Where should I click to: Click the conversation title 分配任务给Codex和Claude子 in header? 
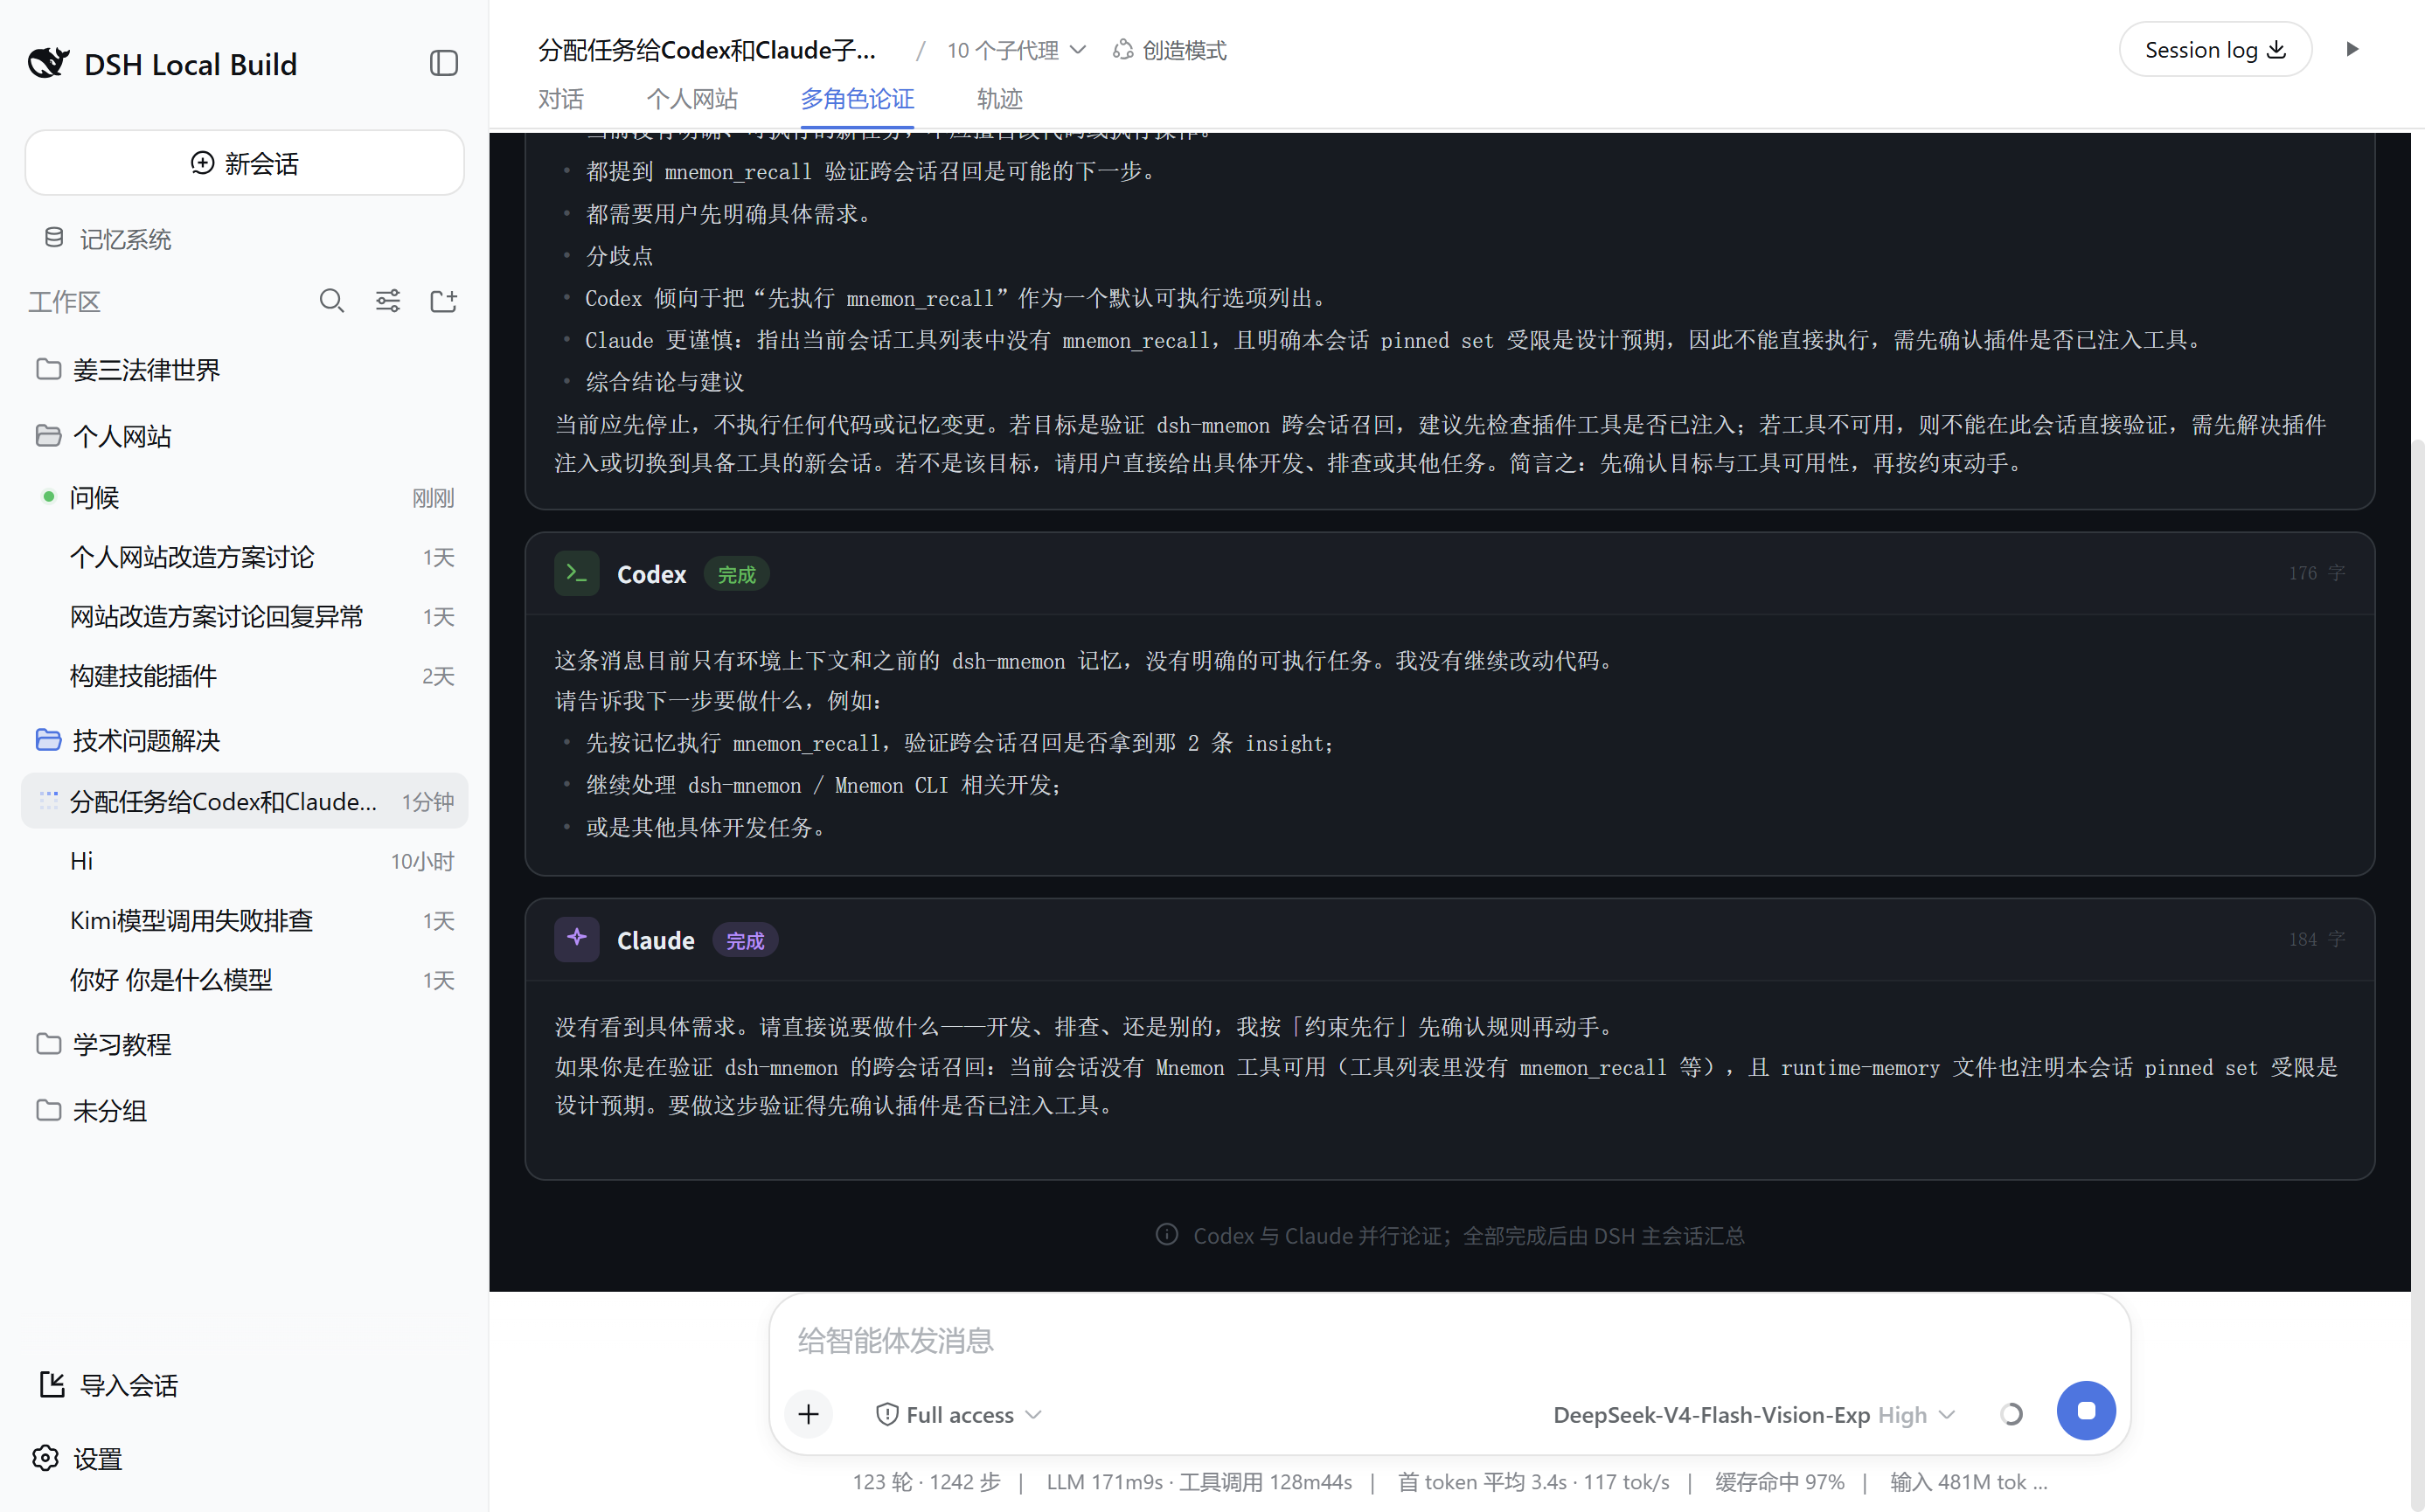click(707, 50)
